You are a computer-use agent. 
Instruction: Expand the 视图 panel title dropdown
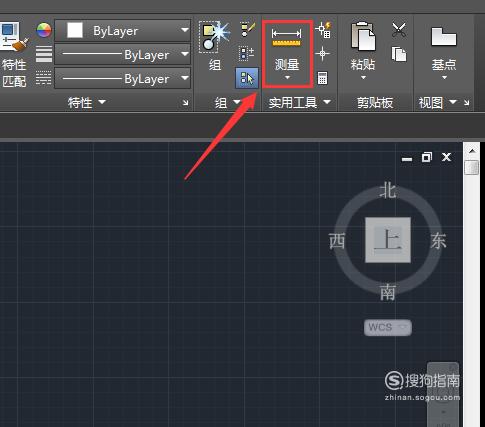click(453, 102)
